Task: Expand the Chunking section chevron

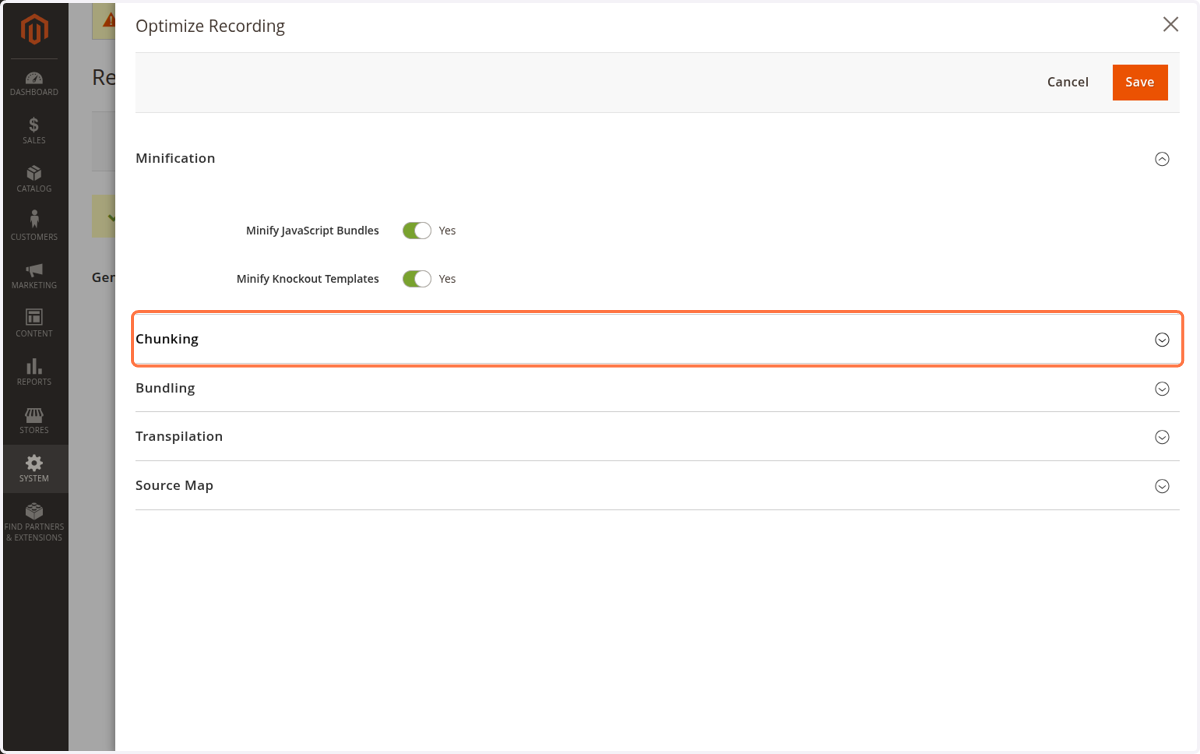Action: tap(1162, 340)
